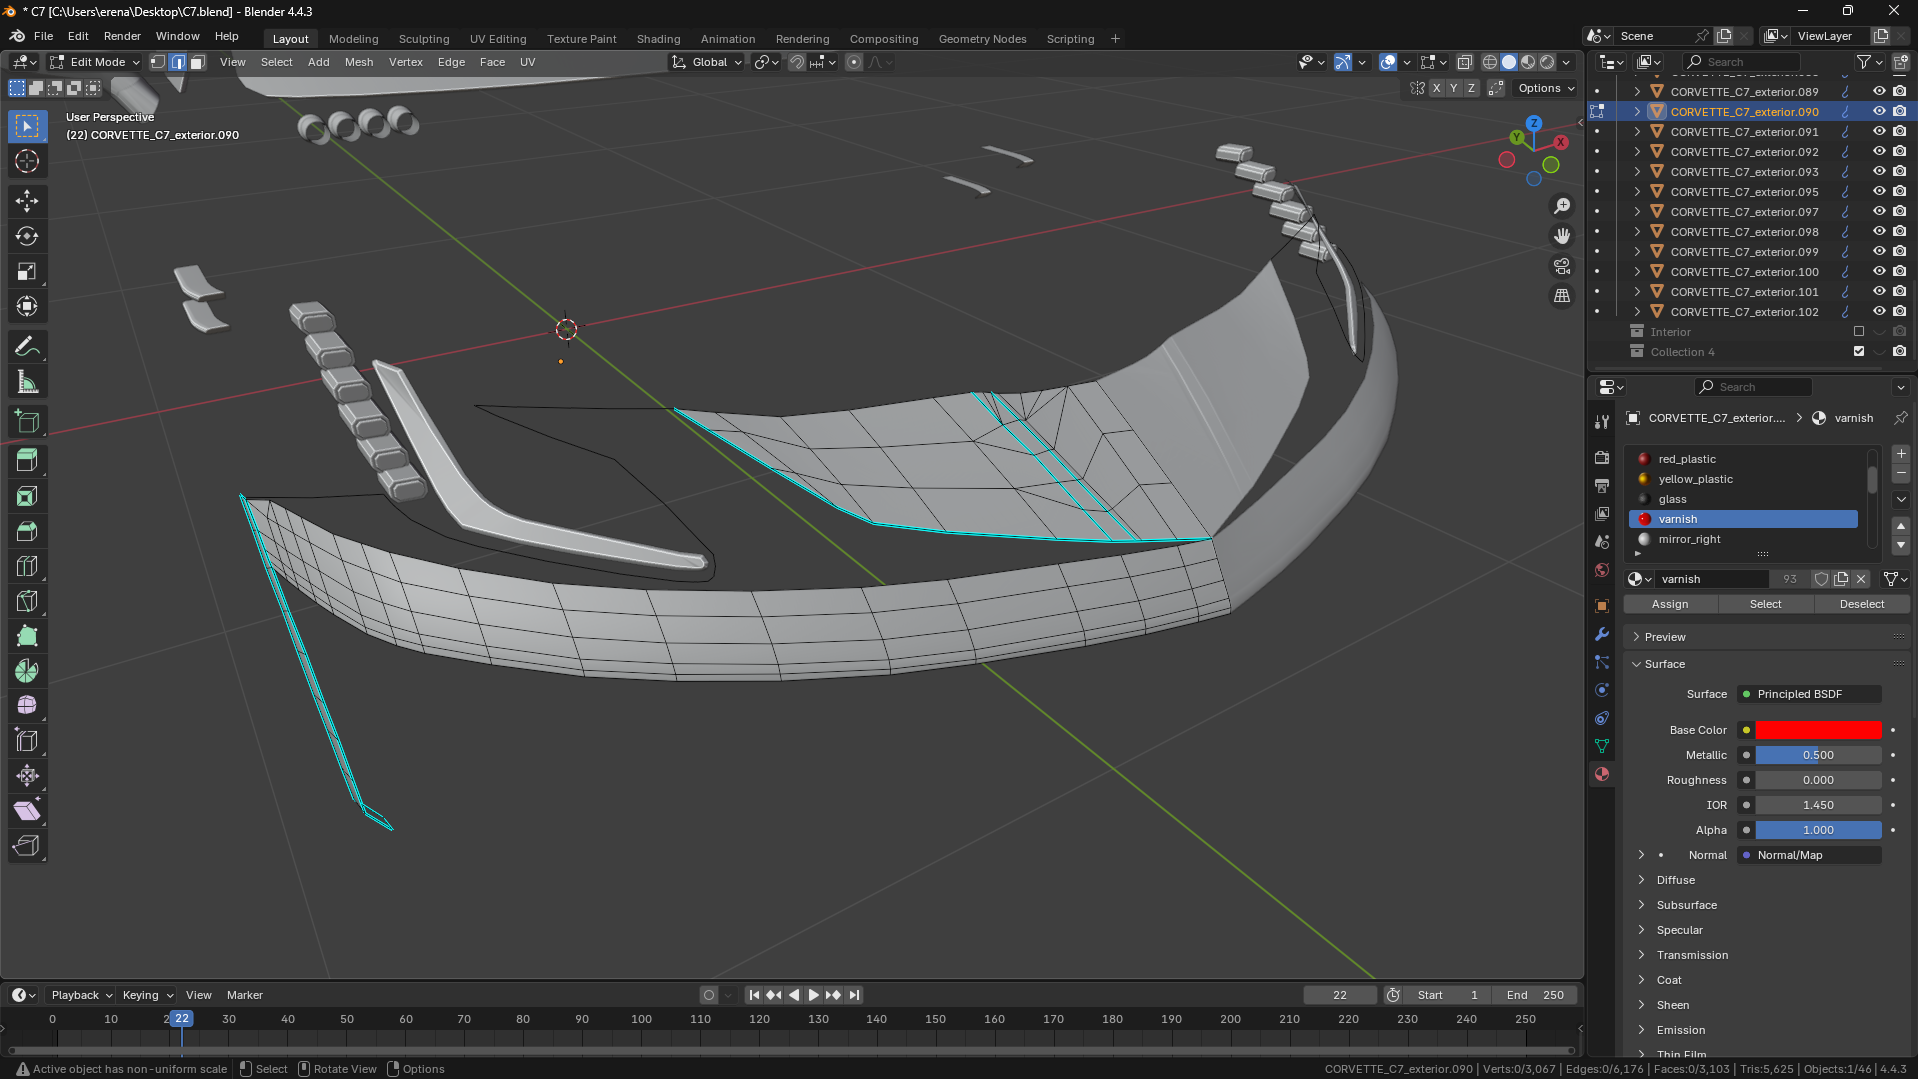Select the Shear tool
Viewport: 1918px width, 1079px height.
tap(27, 811)
